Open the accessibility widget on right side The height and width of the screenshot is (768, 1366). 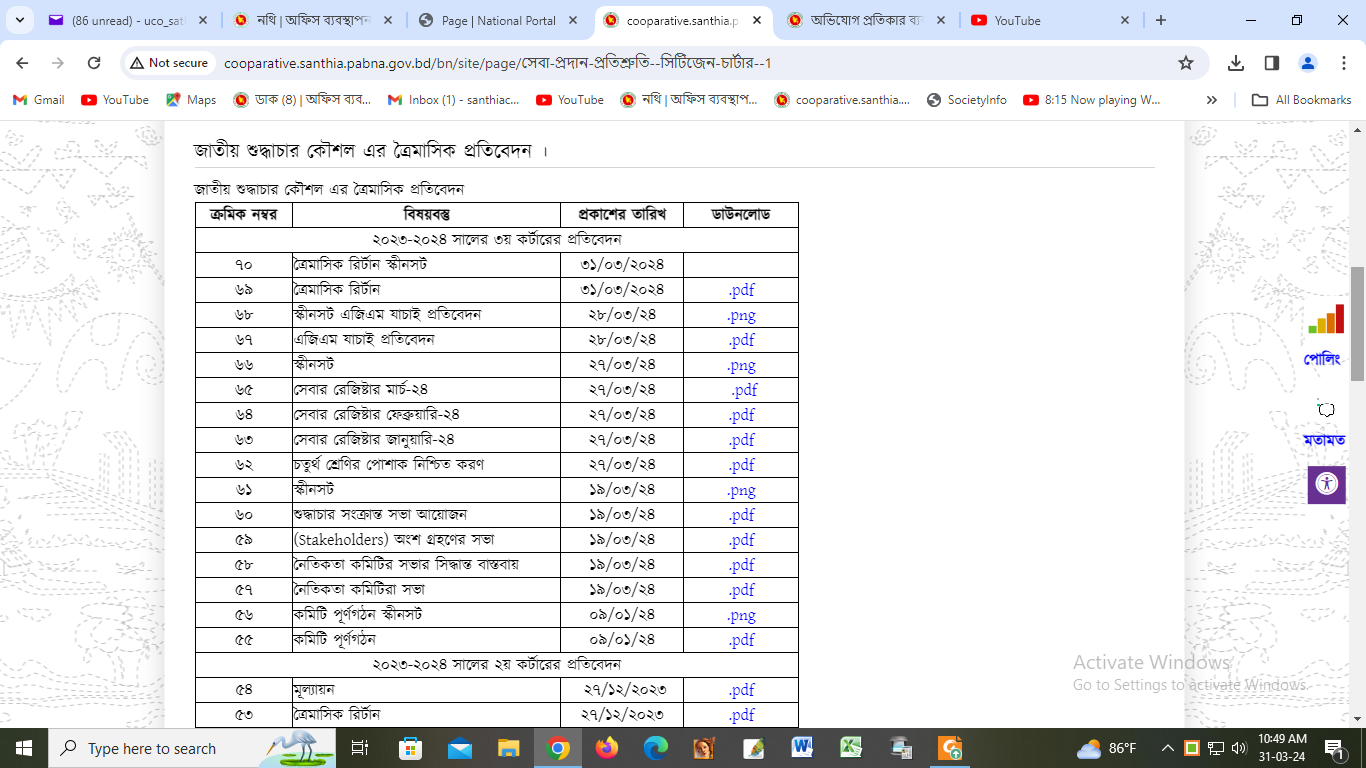(x=1326, y=484)
